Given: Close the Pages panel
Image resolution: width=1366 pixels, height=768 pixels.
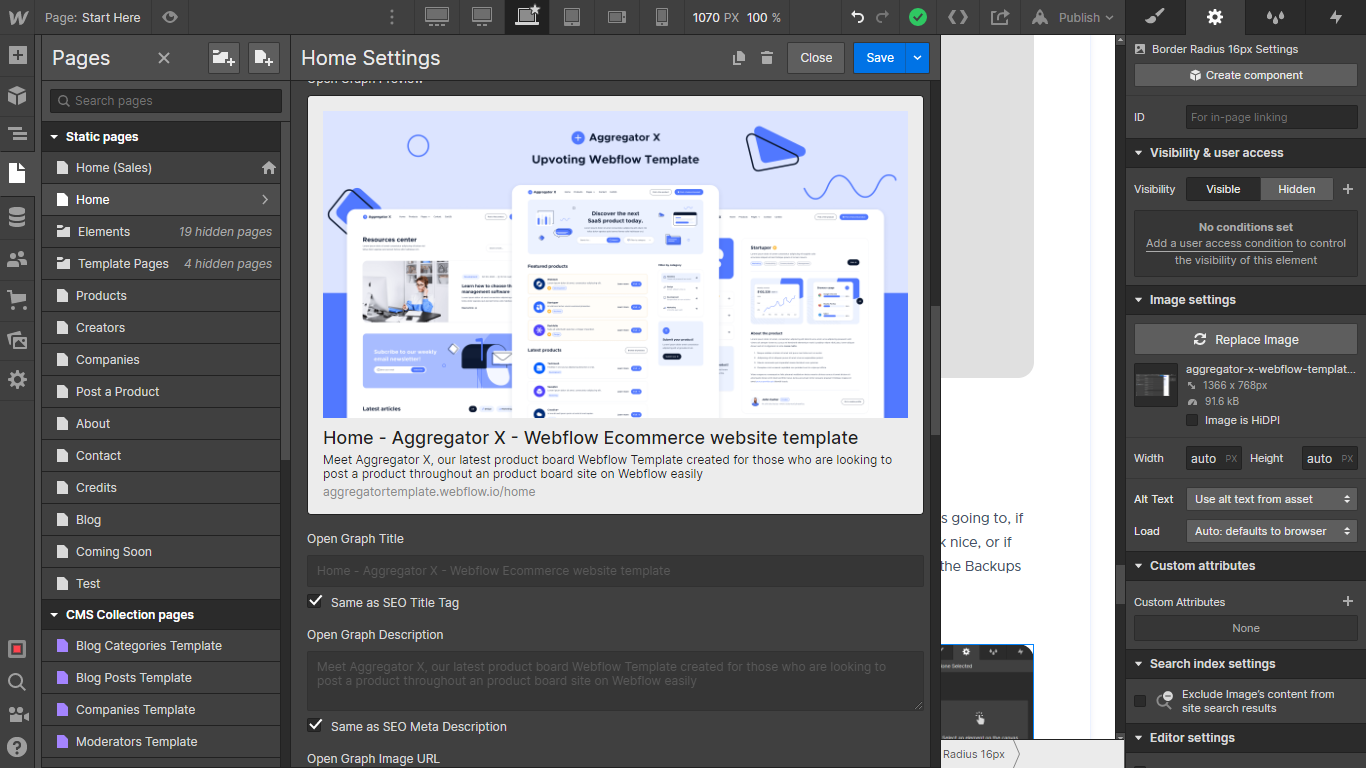Looking at the screenshot, I should 164,58.
